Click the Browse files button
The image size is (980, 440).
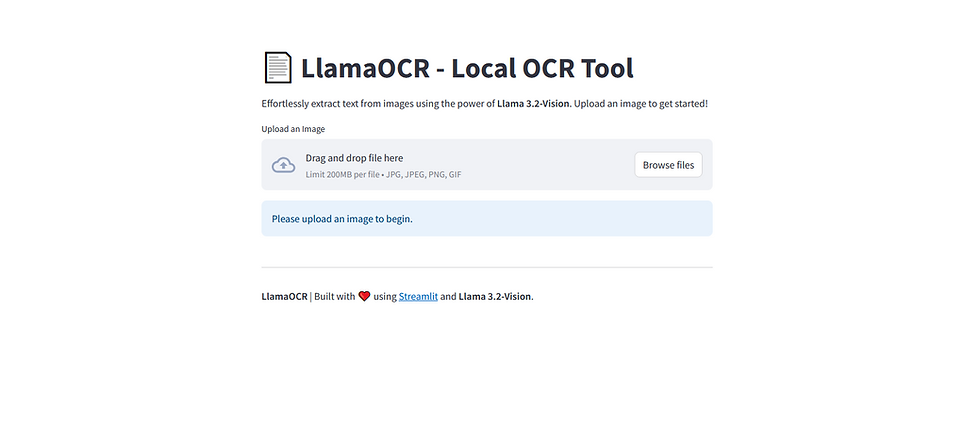[x=668, y=165]
